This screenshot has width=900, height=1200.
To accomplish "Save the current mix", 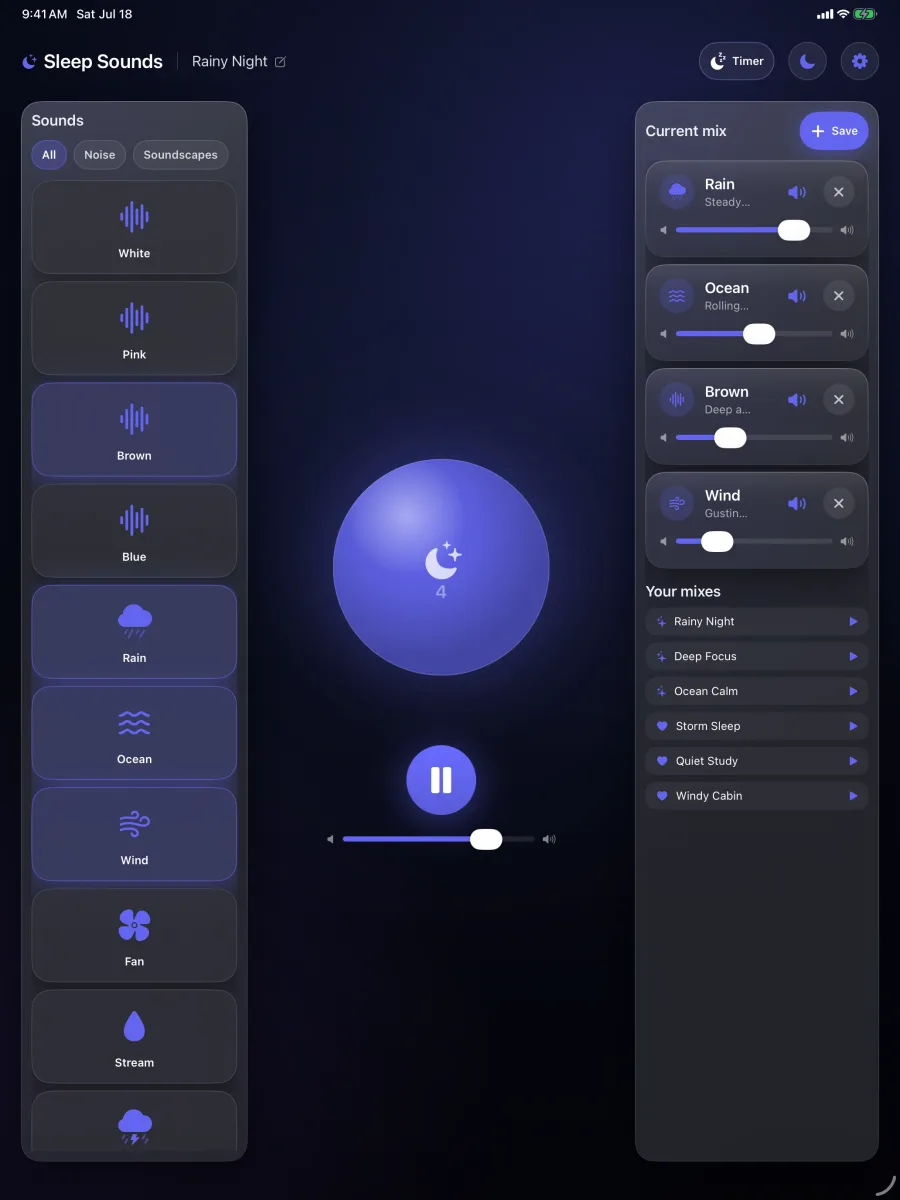I will coord(834,131).
